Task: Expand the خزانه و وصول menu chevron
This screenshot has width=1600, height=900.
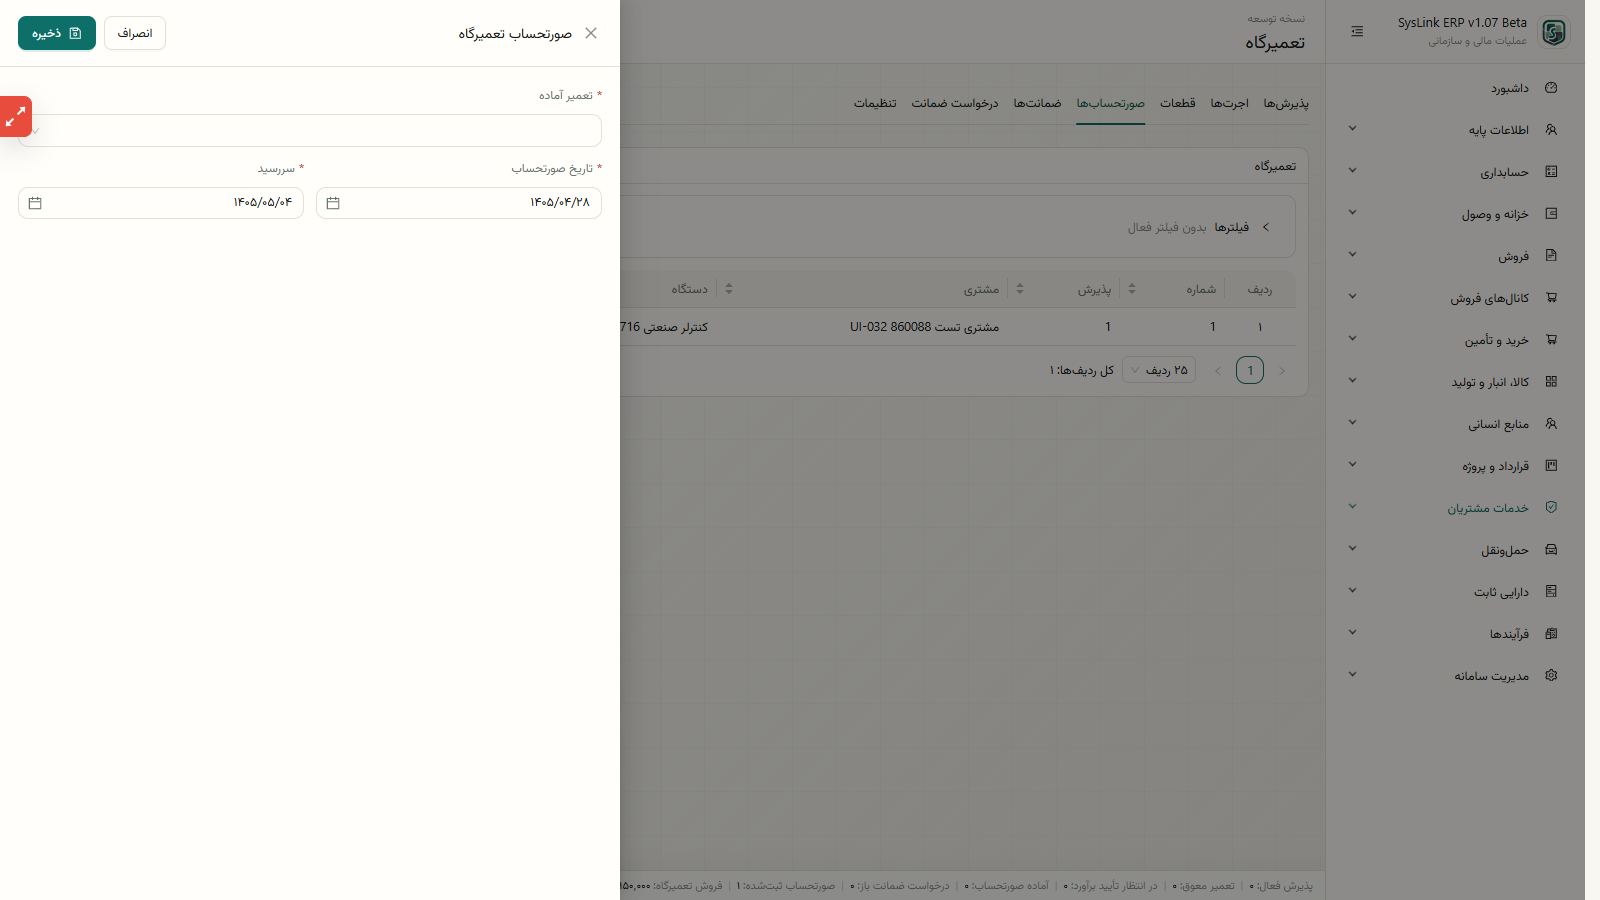Action: point(1352,213)
